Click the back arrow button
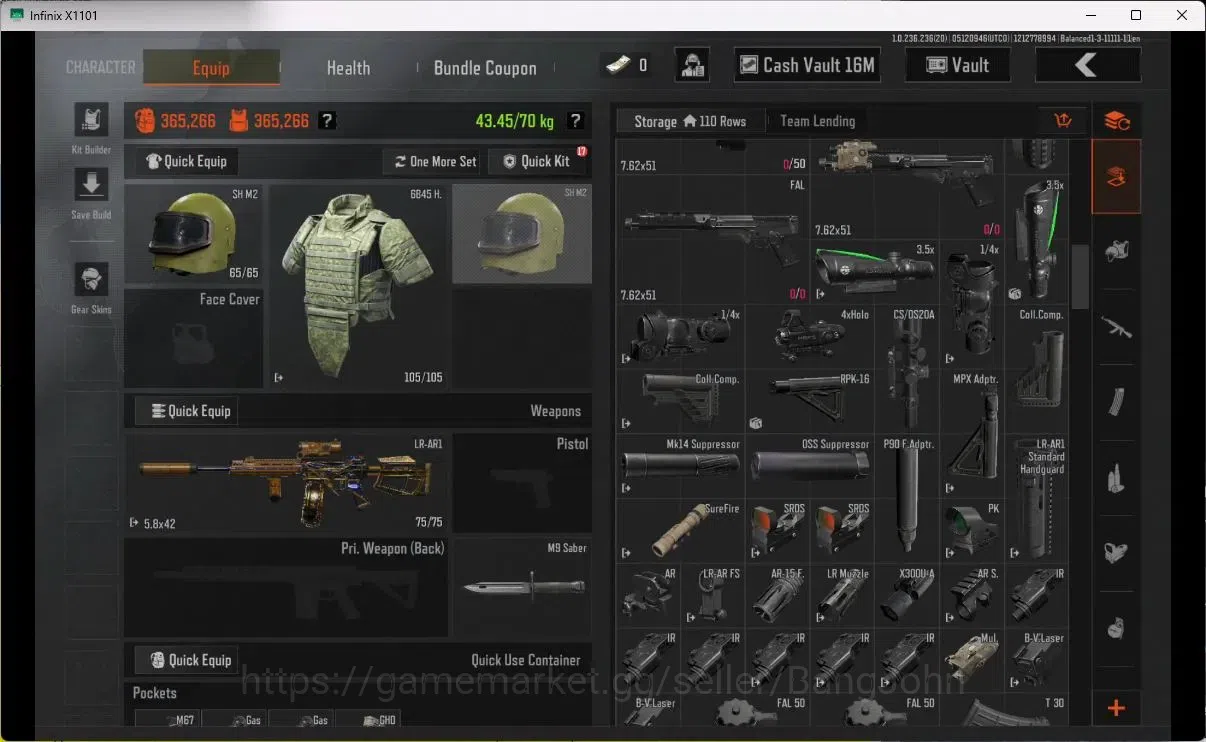Viewport: 1206px width, 742px height. click(x=1088, y=65)
